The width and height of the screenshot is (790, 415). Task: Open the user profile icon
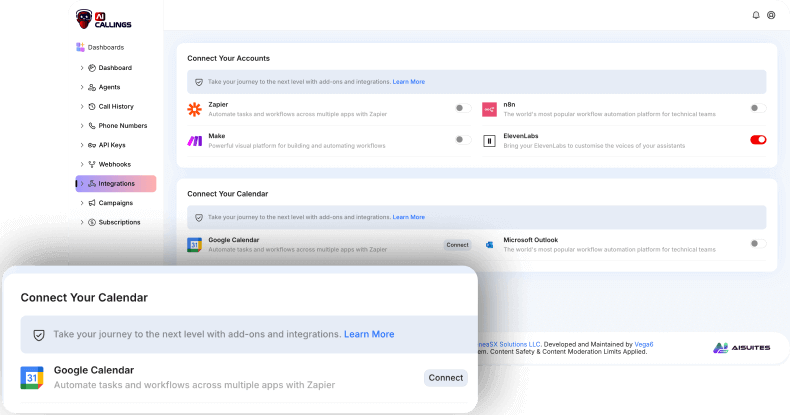(x=771, y=15)
